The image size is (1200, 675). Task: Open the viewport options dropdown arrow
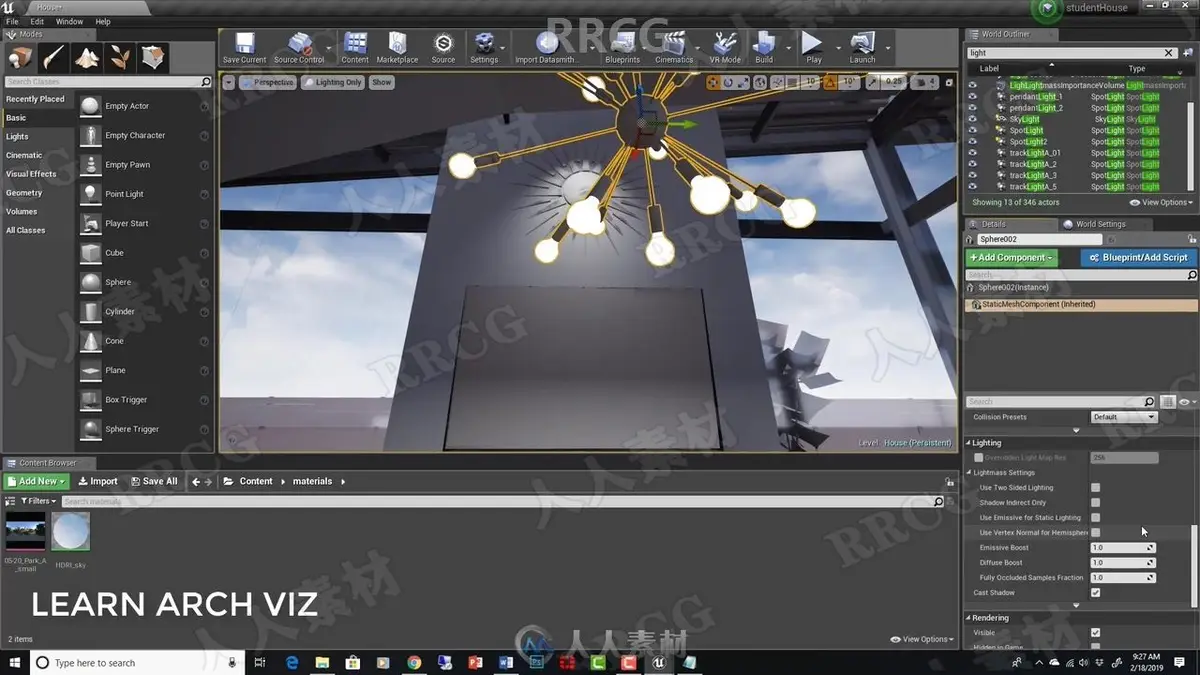(229, 82)
